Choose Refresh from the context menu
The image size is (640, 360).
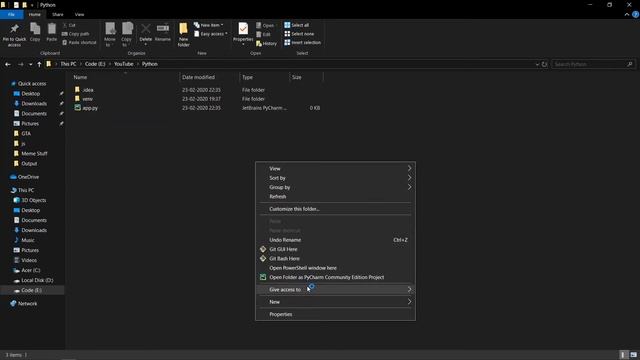click(336, 197)
